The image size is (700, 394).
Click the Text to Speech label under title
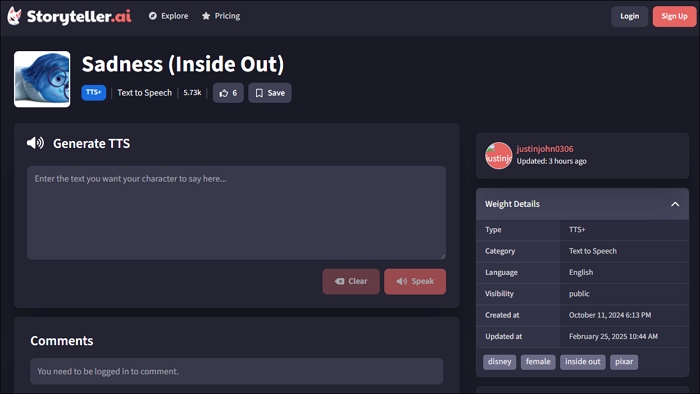(x=144, y=93)
